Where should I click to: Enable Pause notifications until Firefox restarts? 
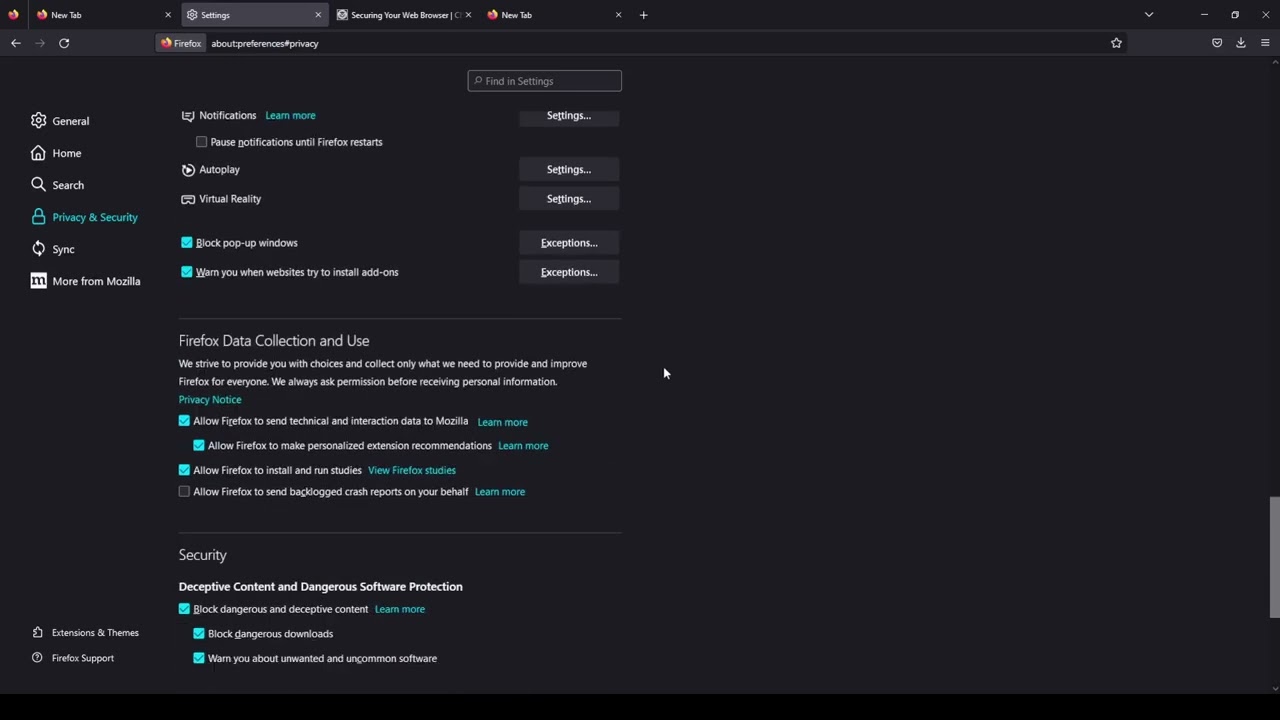tap(202, 142)
